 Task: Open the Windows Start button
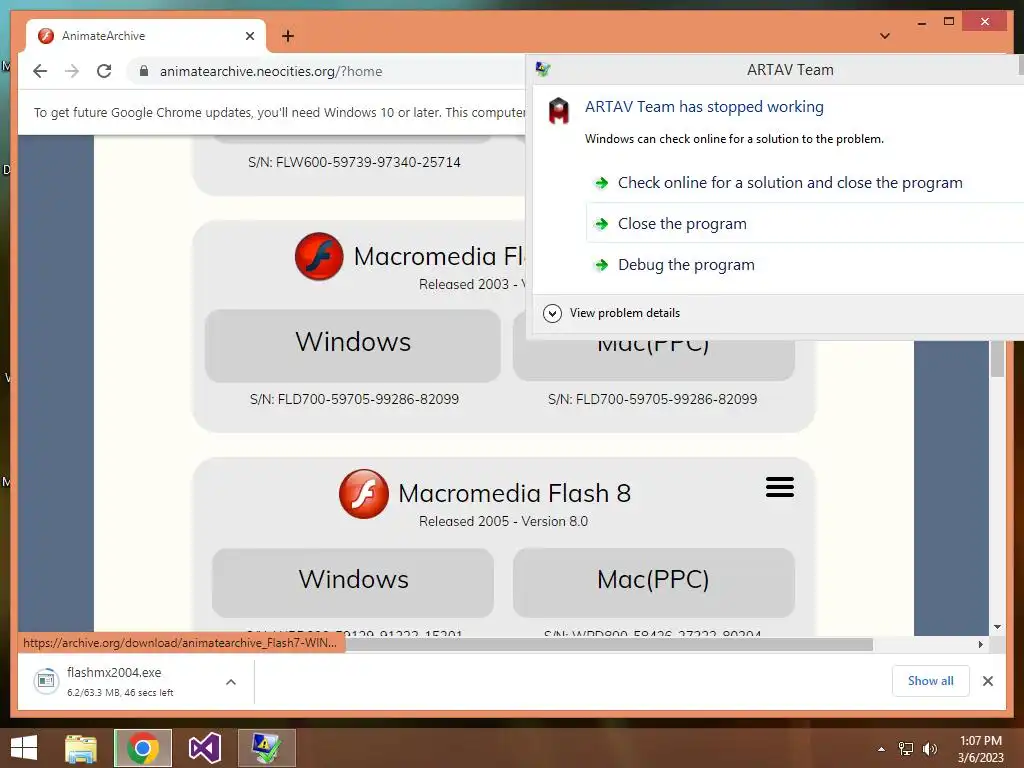24,748
